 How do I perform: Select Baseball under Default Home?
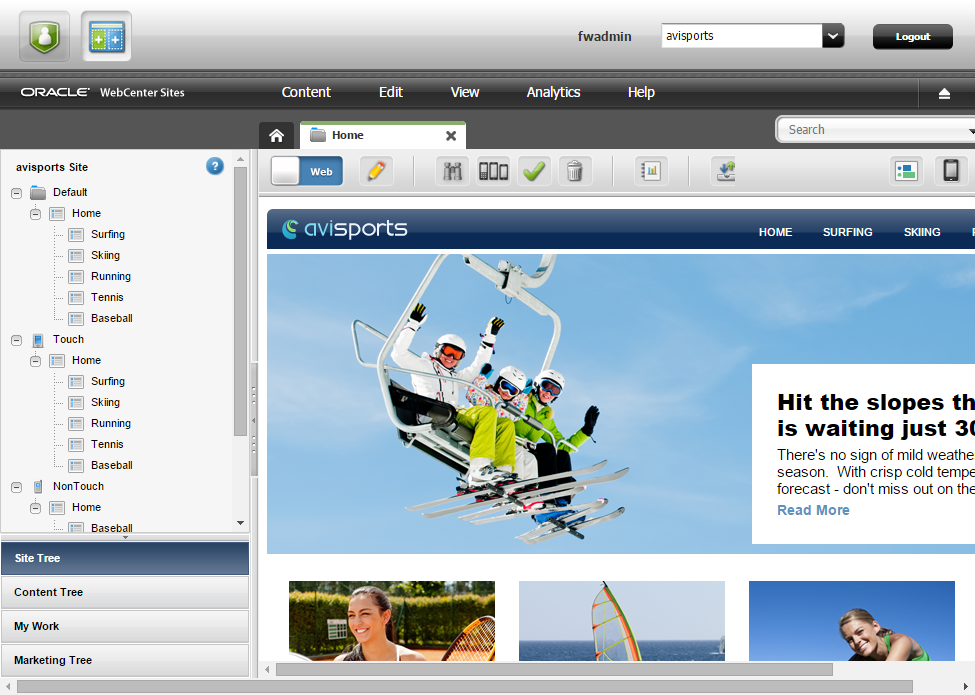[111, 318]
